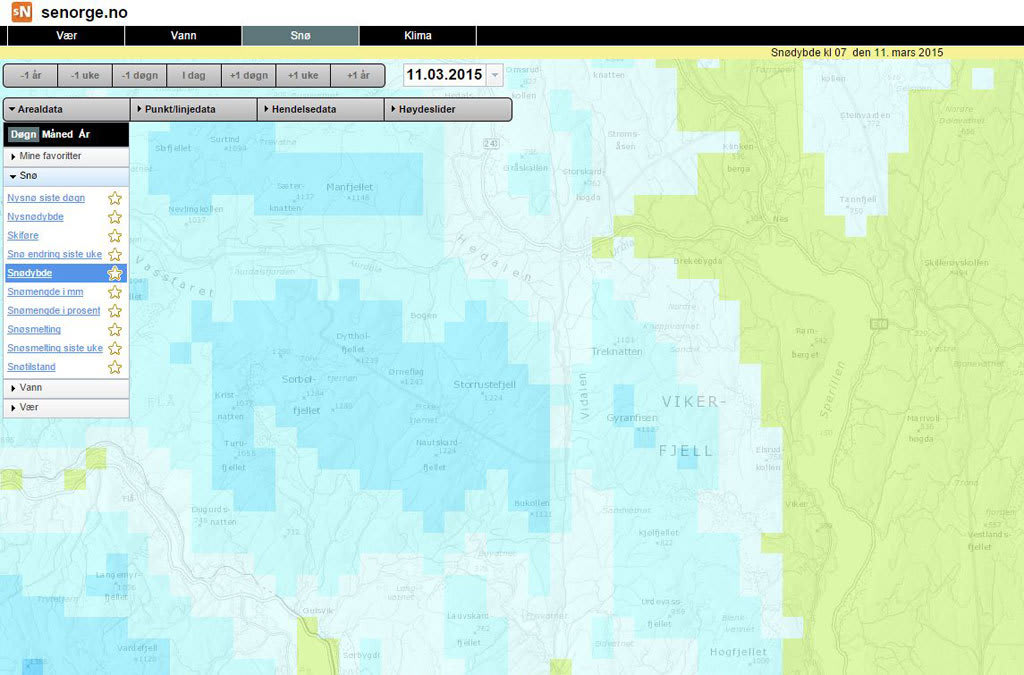This screenshot has width=1024, height=675.
Task: Favorite star for Snømengde i prosent
Action: [x=115, y=311]
